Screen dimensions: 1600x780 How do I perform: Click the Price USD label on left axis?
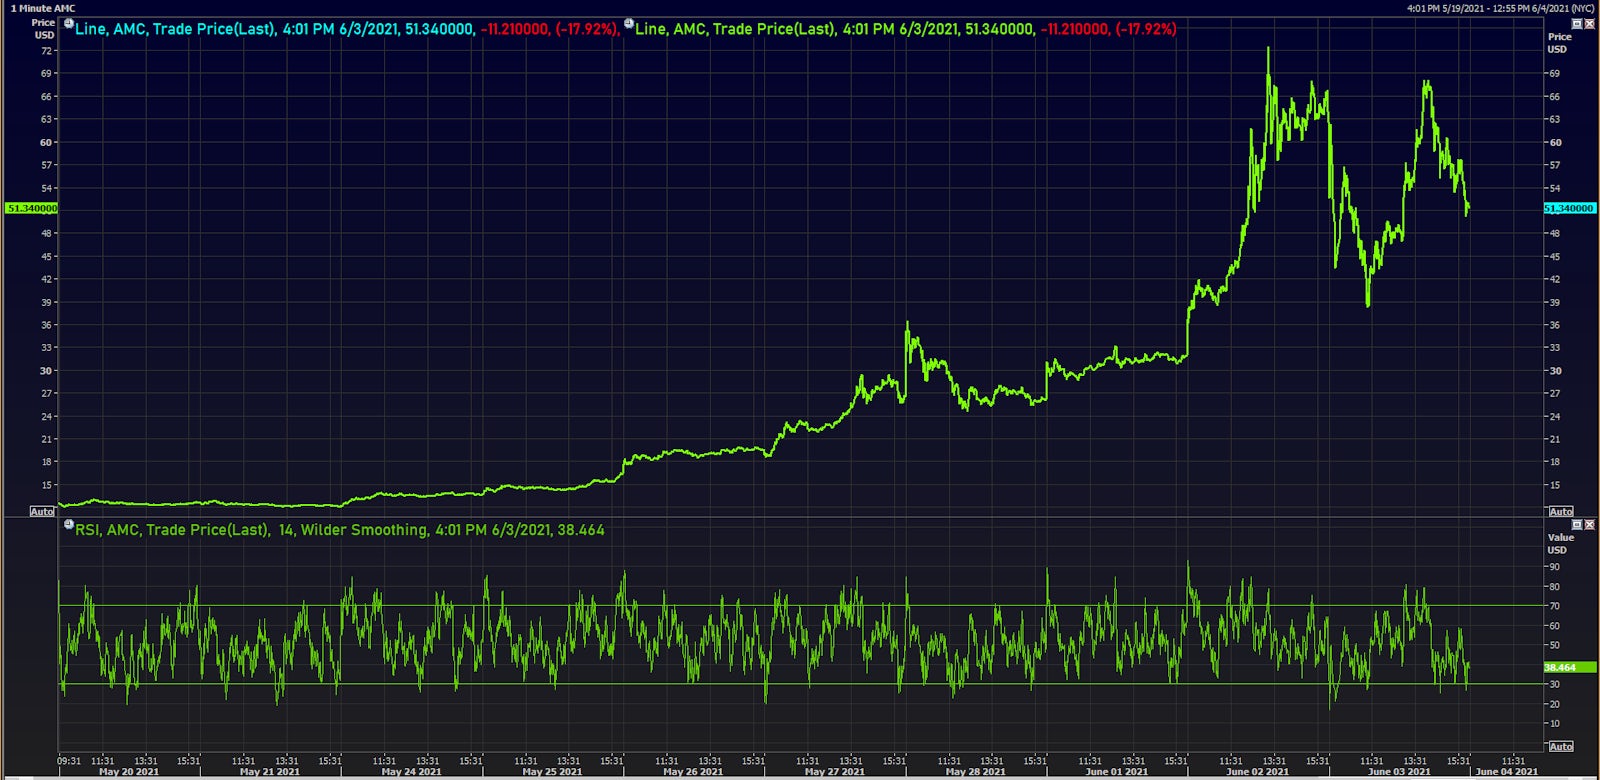[x=44, y=28]
